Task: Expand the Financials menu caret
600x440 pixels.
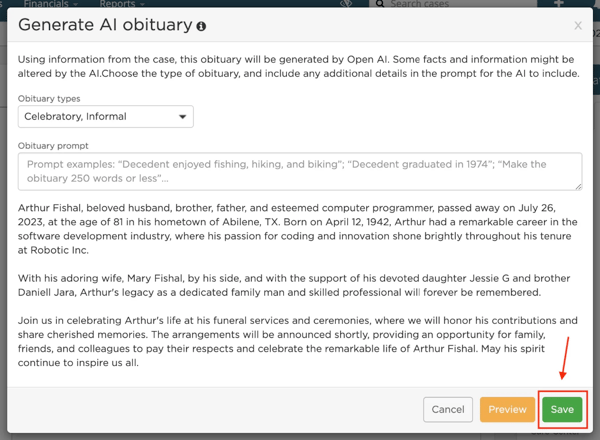Action: tap(75, 4)
